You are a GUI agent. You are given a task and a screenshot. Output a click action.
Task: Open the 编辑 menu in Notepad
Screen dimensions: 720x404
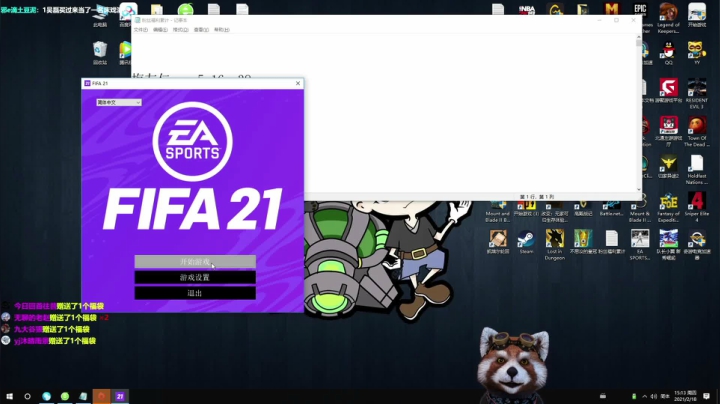click(160, 30)
